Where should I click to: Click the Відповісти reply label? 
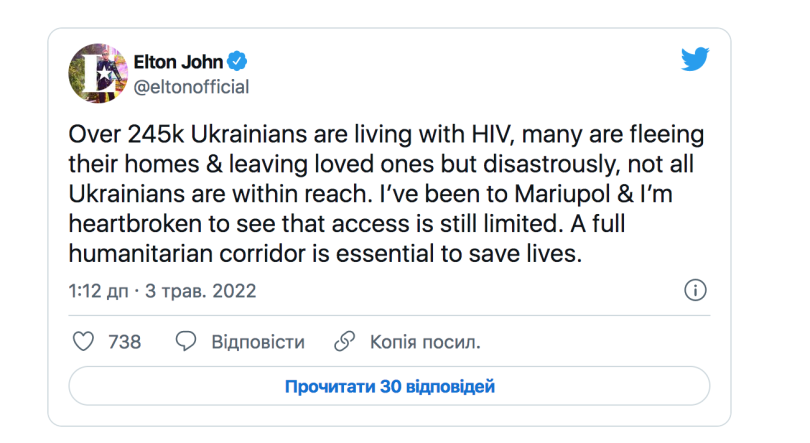257,342
